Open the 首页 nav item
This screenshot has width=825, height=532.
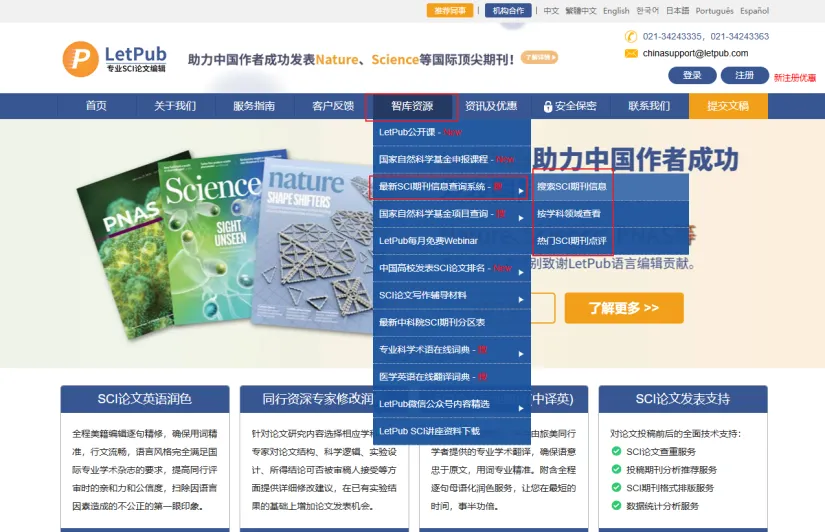96,106
